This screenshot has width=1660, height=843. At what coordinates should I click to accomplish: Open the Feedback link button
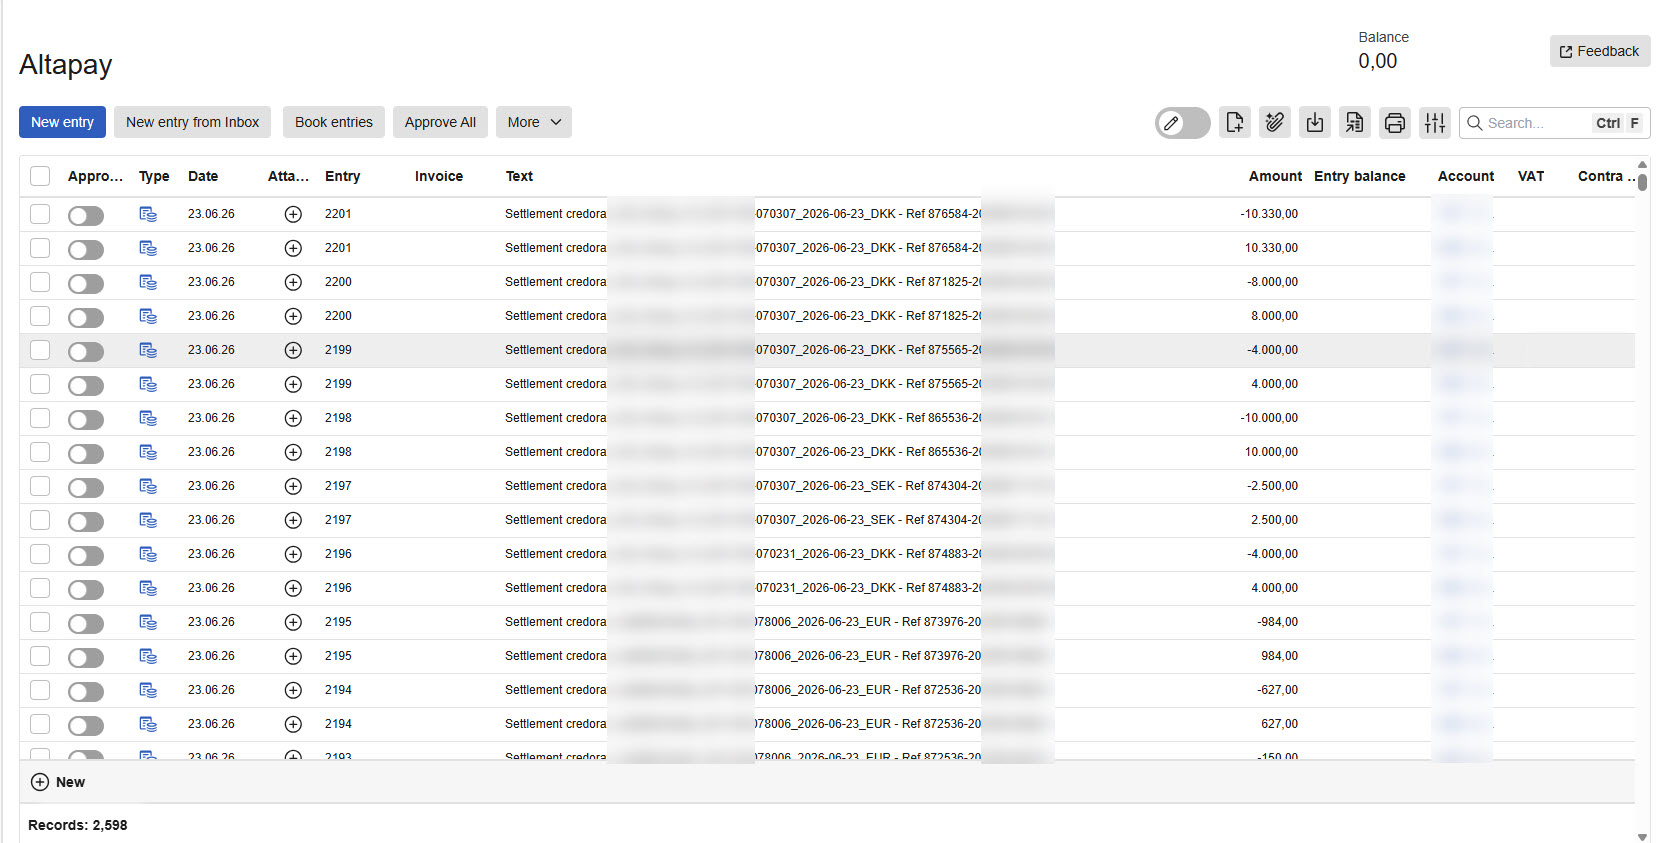pos(1600,51)
